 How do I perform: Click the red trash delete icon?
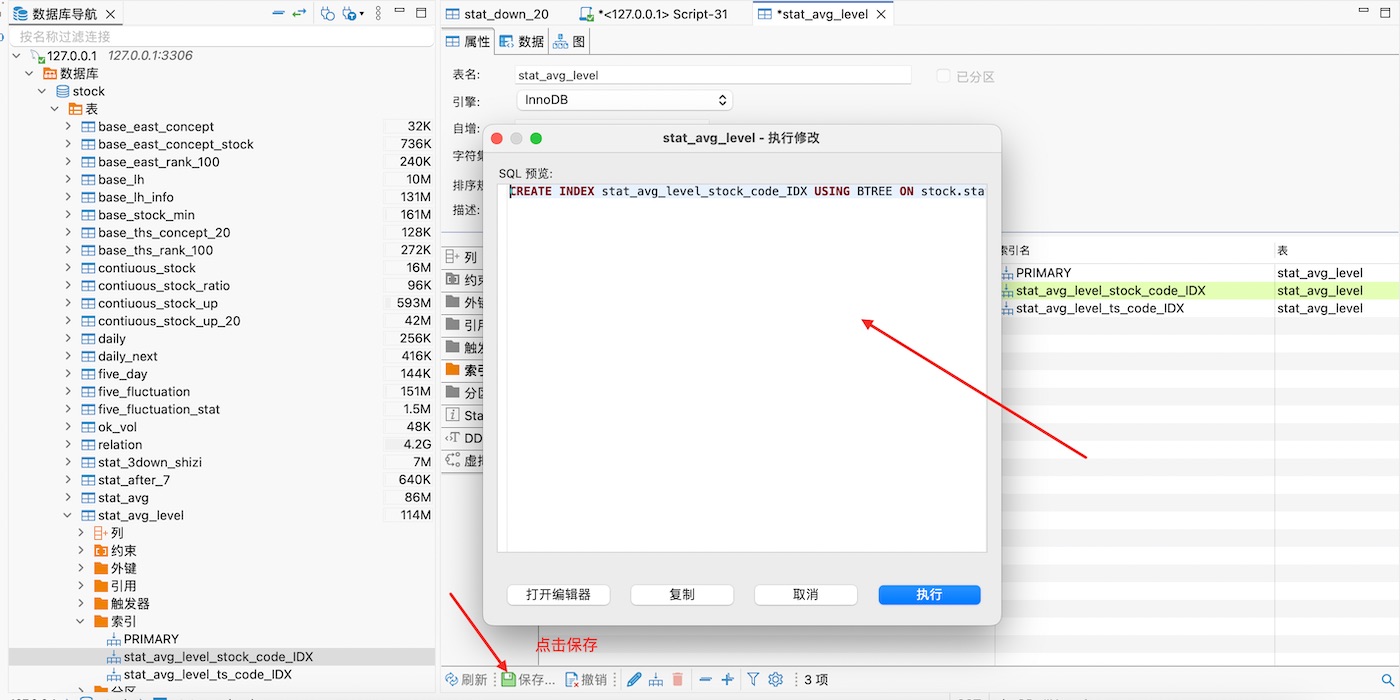[x=678, y=680]
